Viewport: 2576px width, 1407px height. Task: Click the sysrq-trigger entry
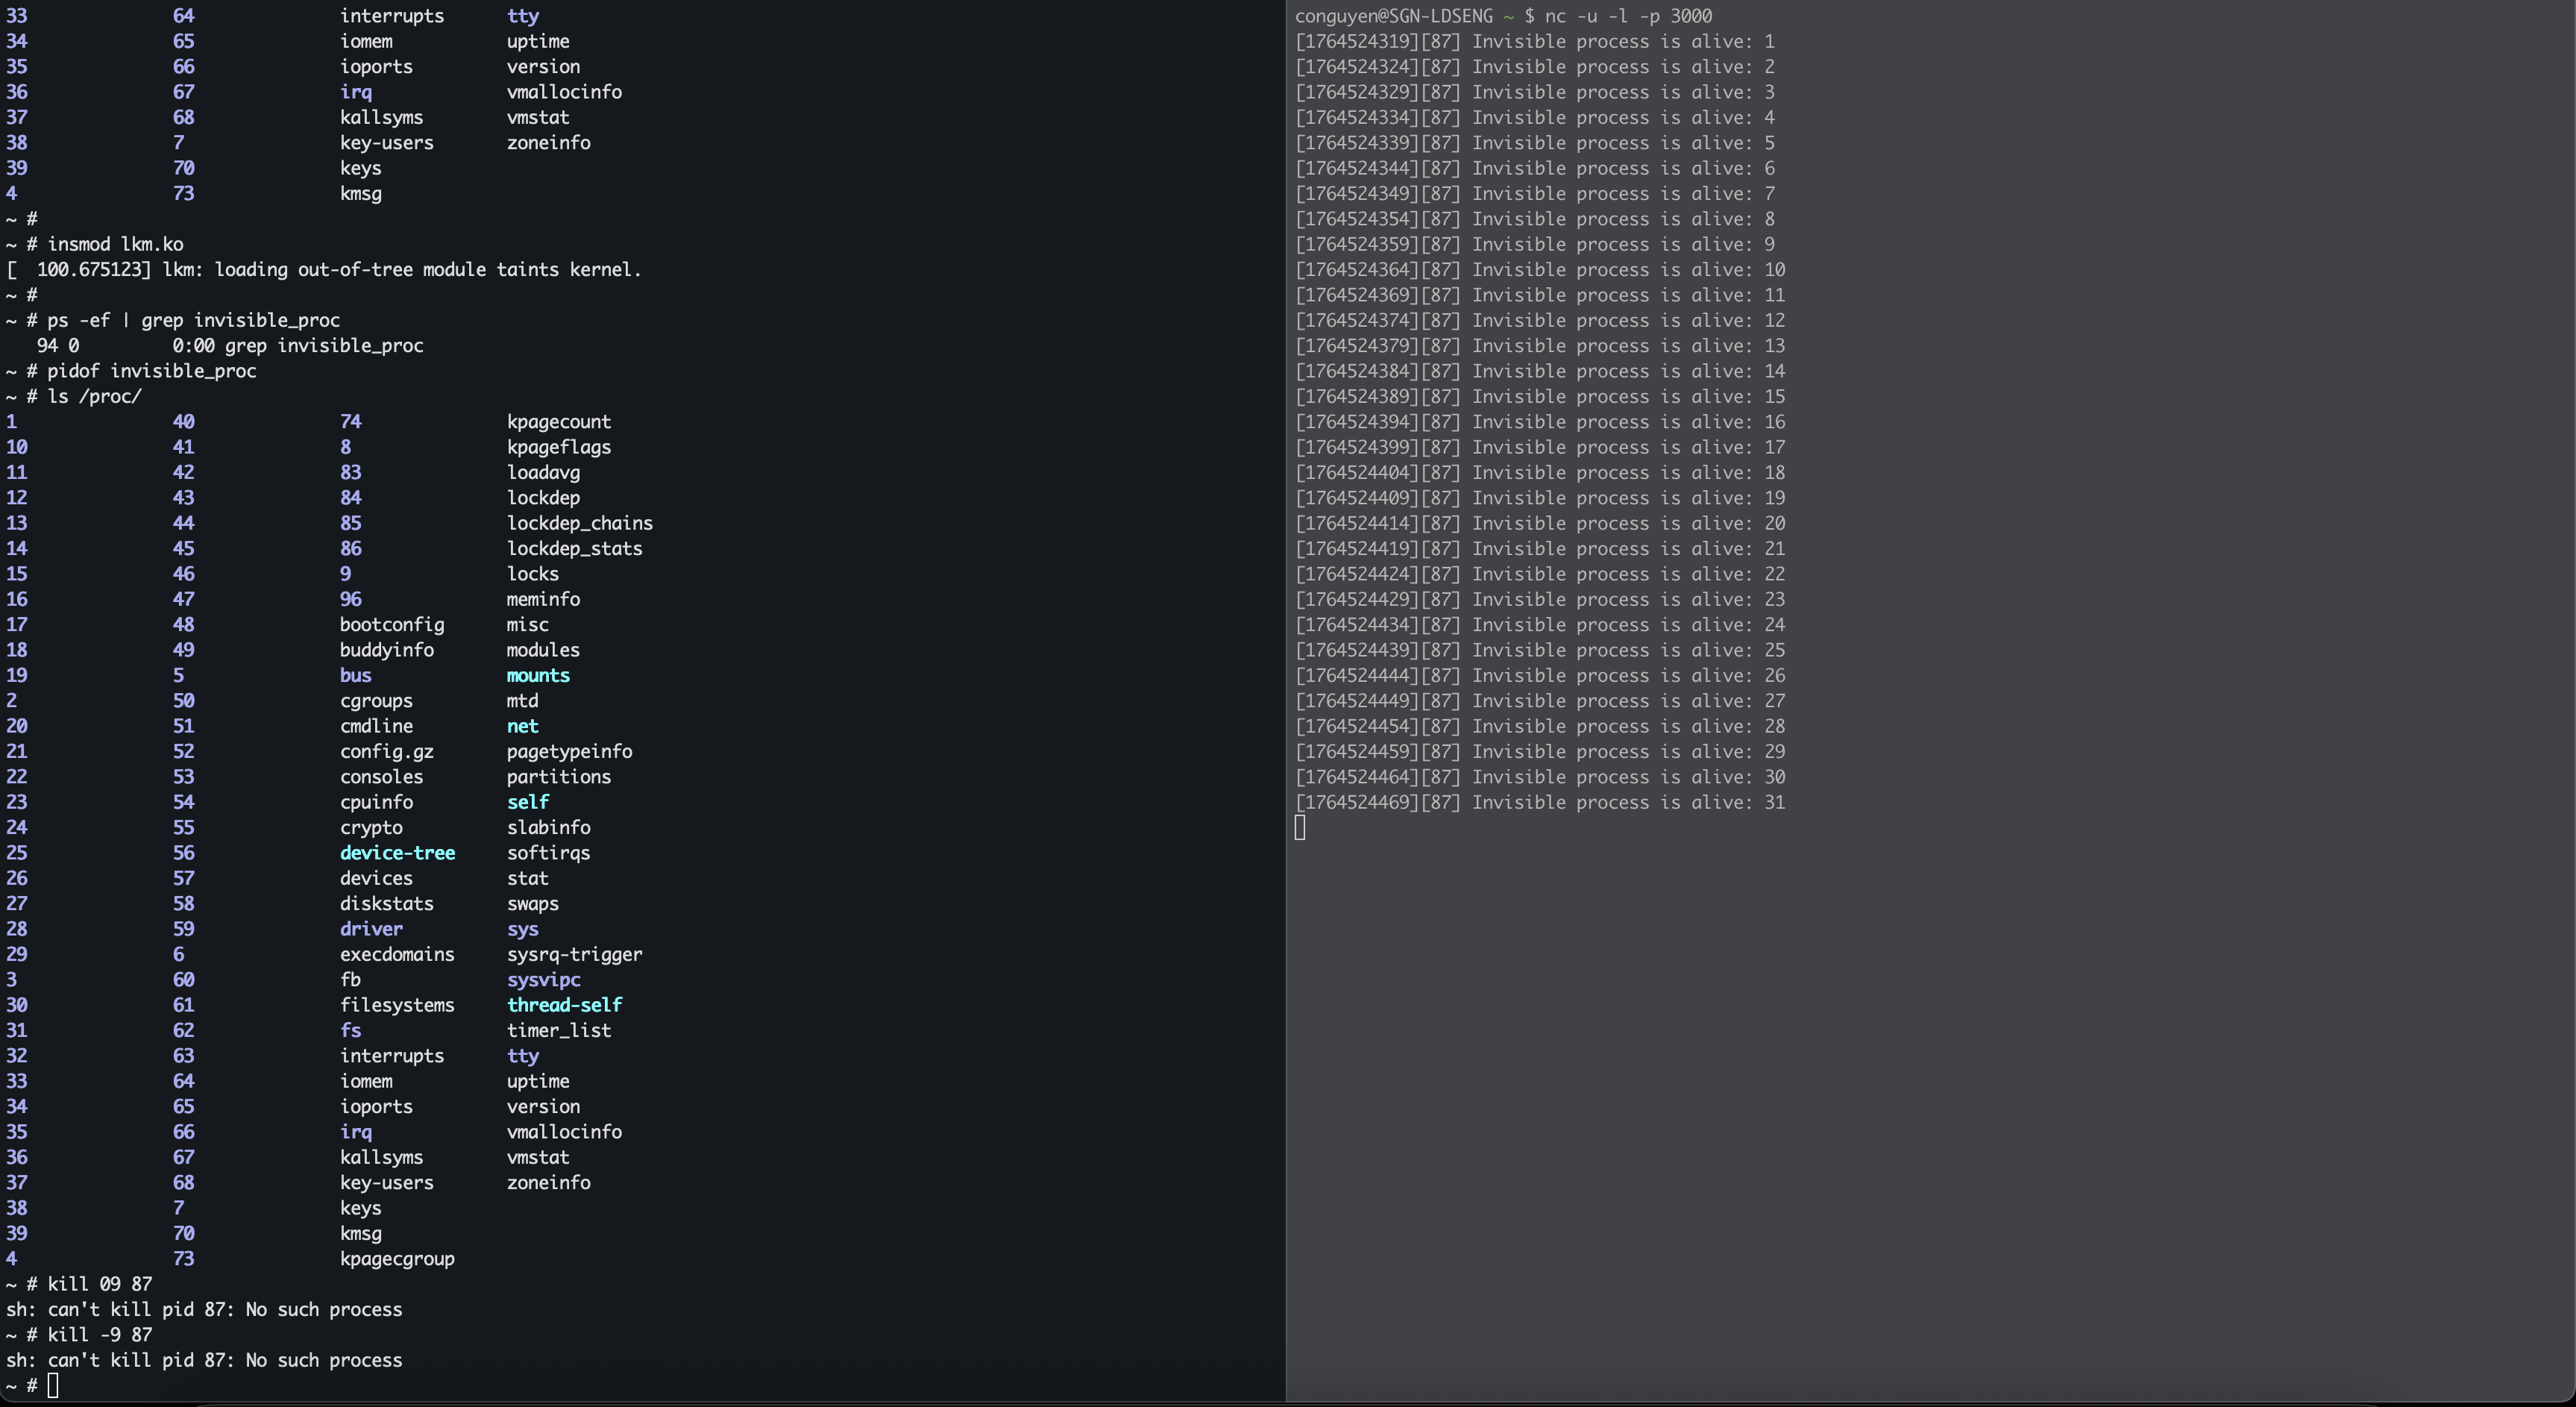pyautogui.click(x=574, y=954)
